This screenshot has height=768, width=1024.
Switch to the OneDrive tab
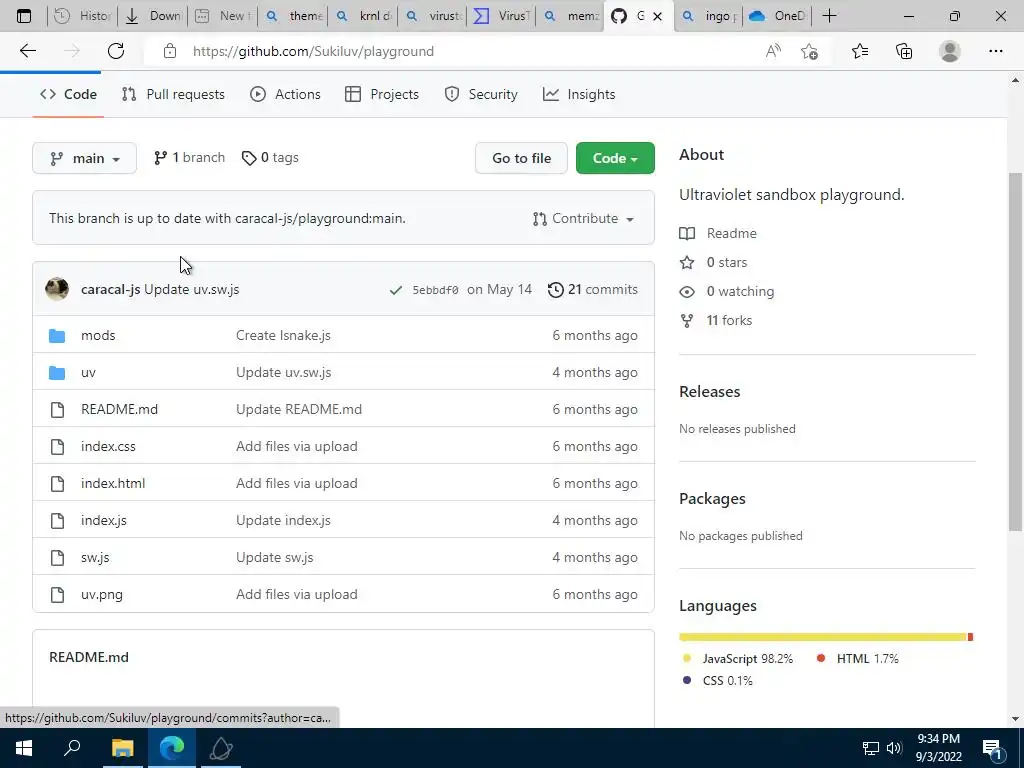pyautogui.click(x=776, y=16)
